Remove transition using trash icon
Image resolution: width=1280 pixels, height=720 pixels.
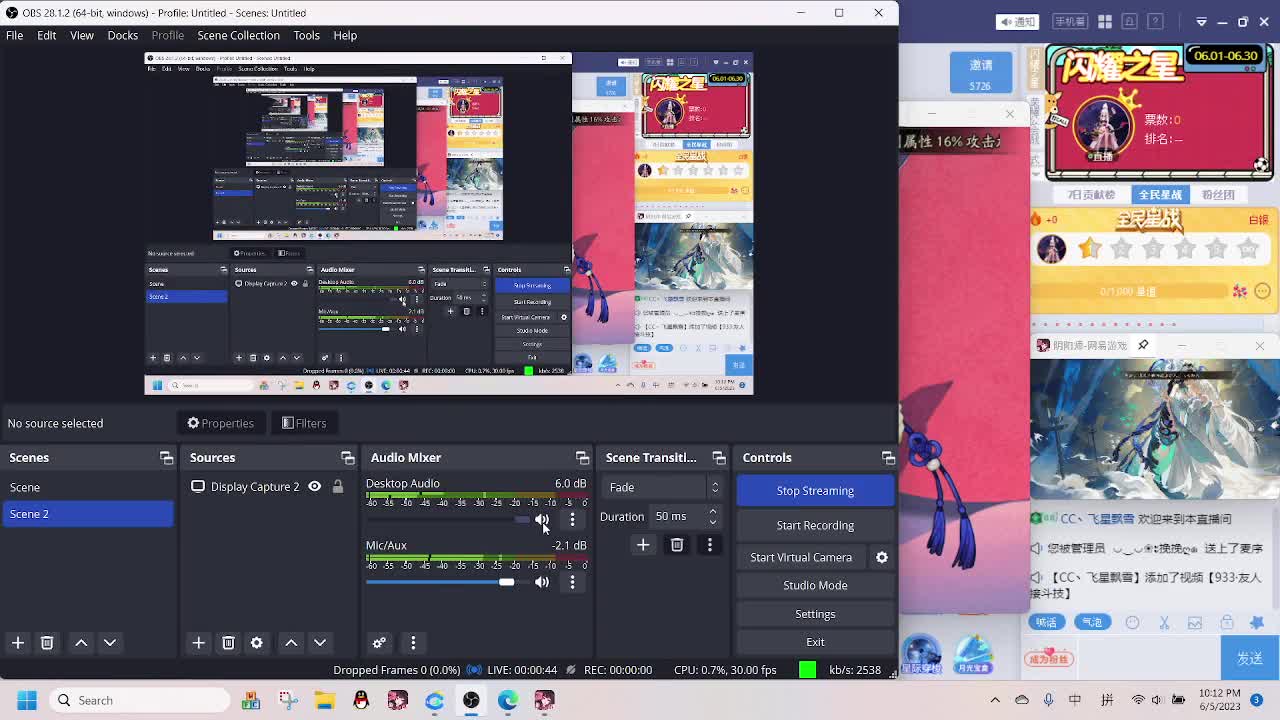(x=677, y=545)
